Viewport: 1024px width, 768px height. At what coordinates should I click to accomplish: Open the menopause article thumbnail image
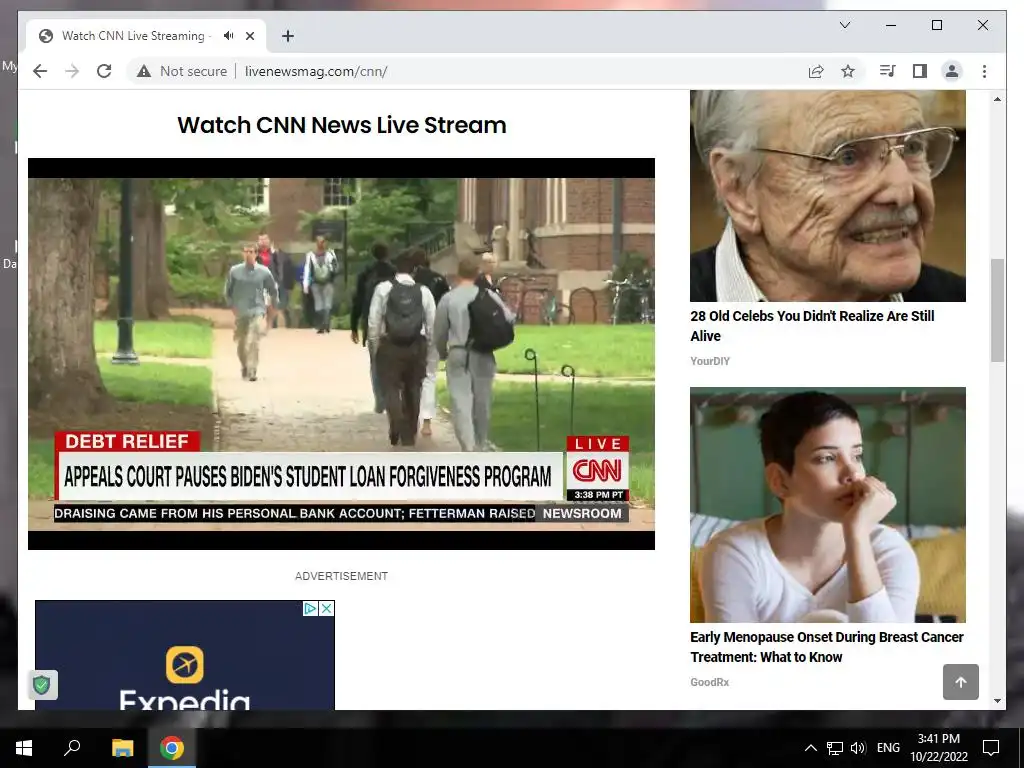point(827,505)
